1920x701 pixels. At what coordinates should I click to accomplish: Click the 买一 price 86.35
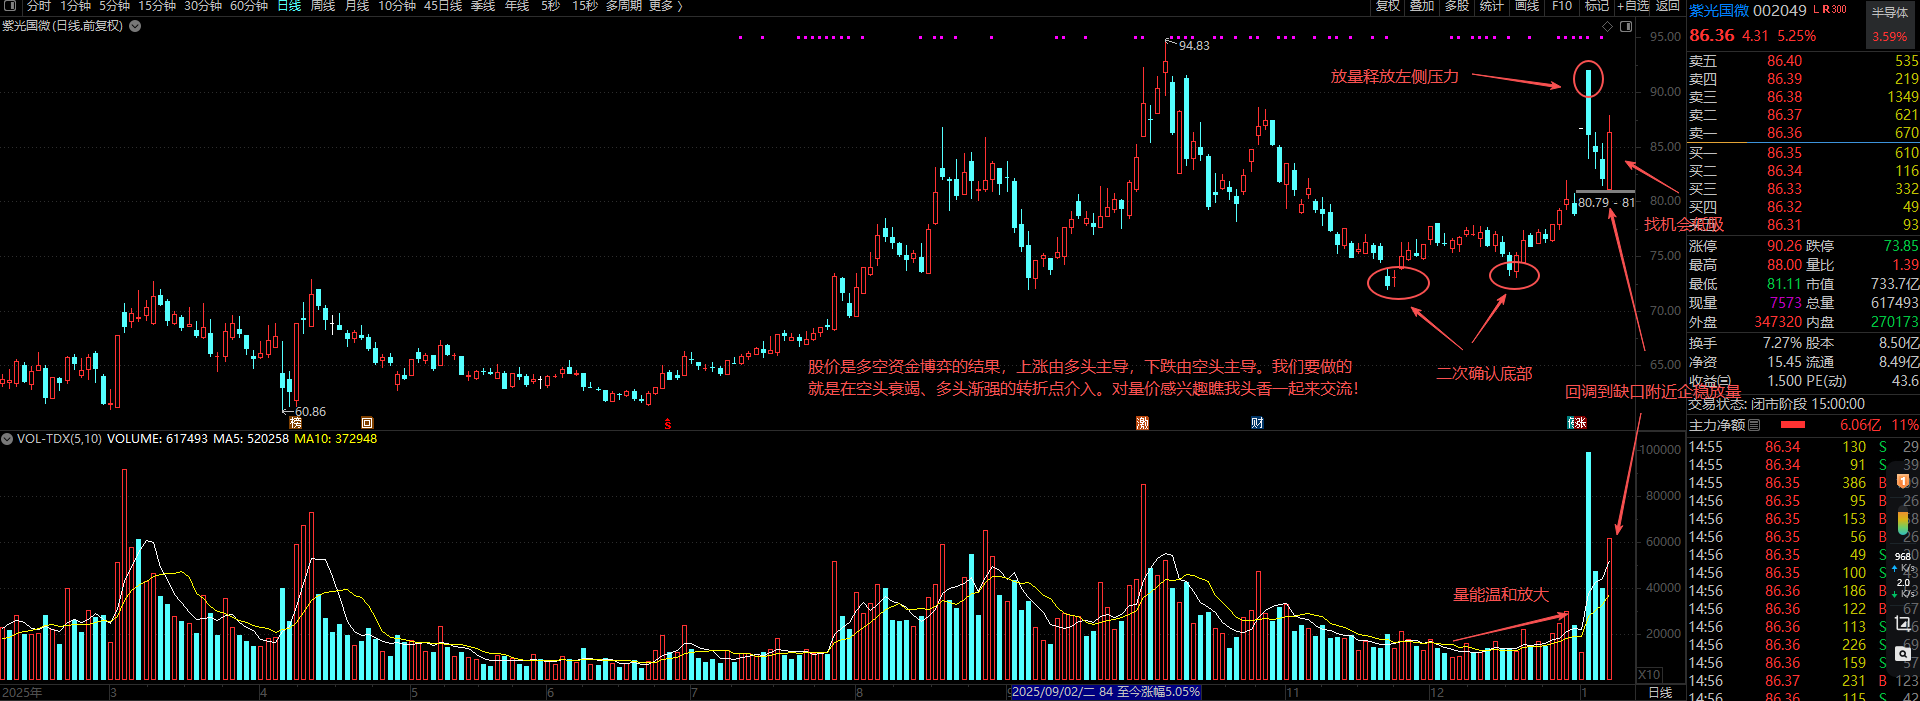[x=1784, y=153]
